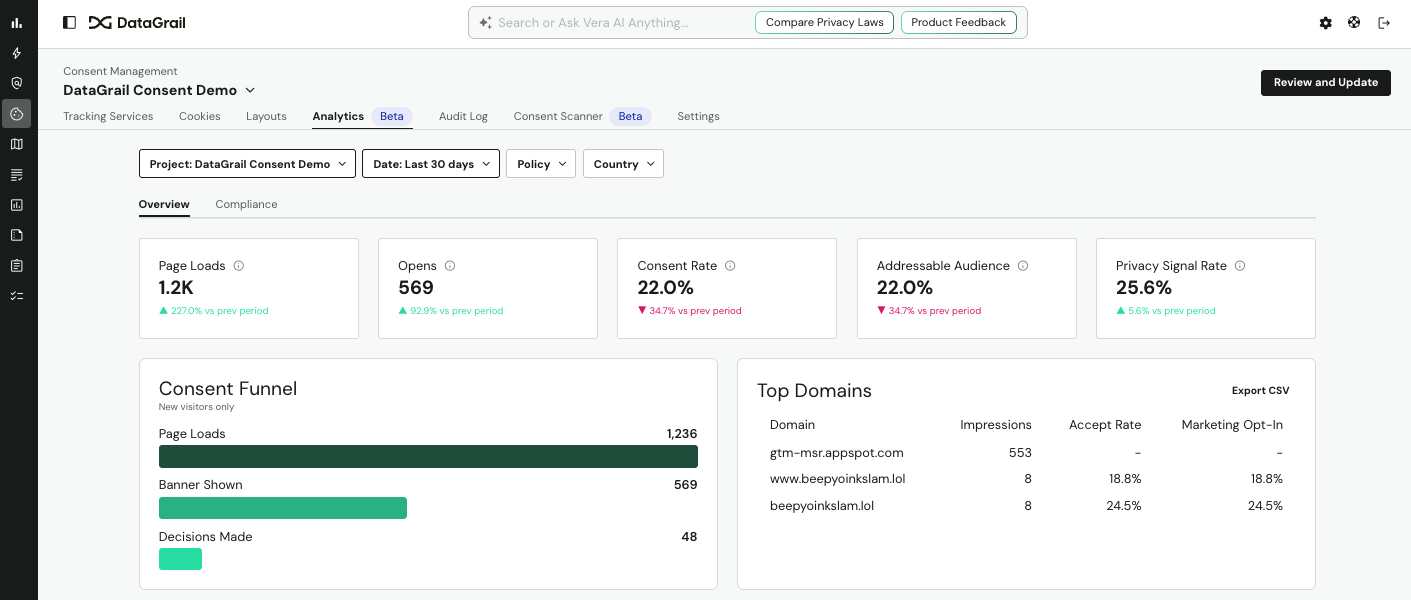
Task: Click the Decisions Made funnel bar
Action: pyautogui.click(x=180, y=559)
